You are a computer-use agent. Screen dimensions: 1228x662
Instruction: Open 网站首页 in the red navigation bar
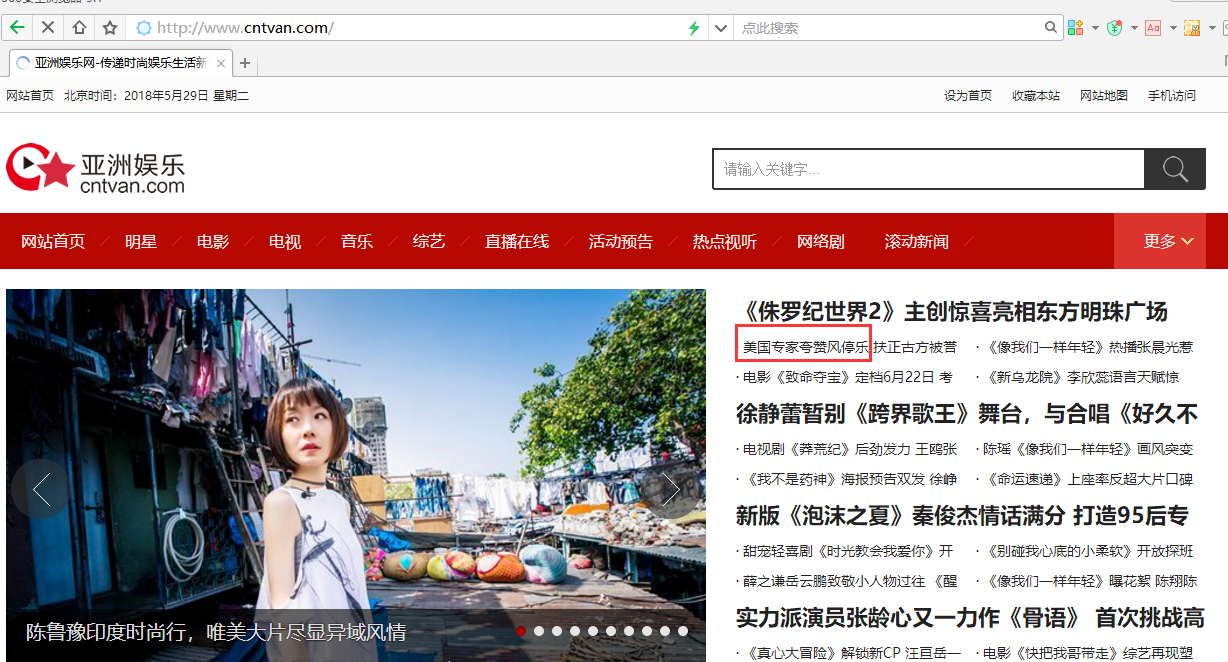click(x=53, y=241)
